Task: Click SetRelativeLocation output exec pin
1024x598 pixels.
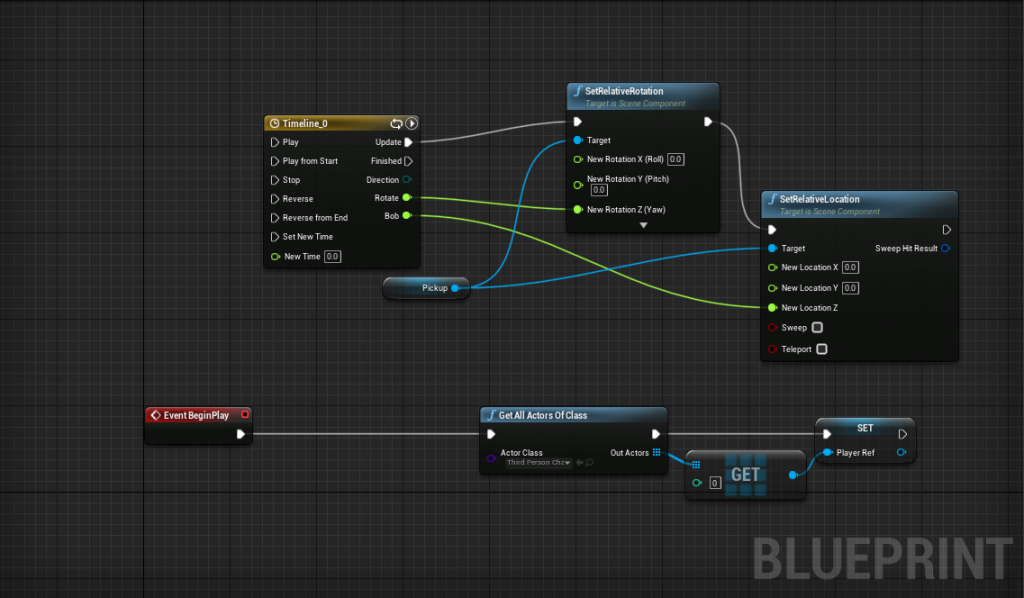Action: (x=946, y=230)
